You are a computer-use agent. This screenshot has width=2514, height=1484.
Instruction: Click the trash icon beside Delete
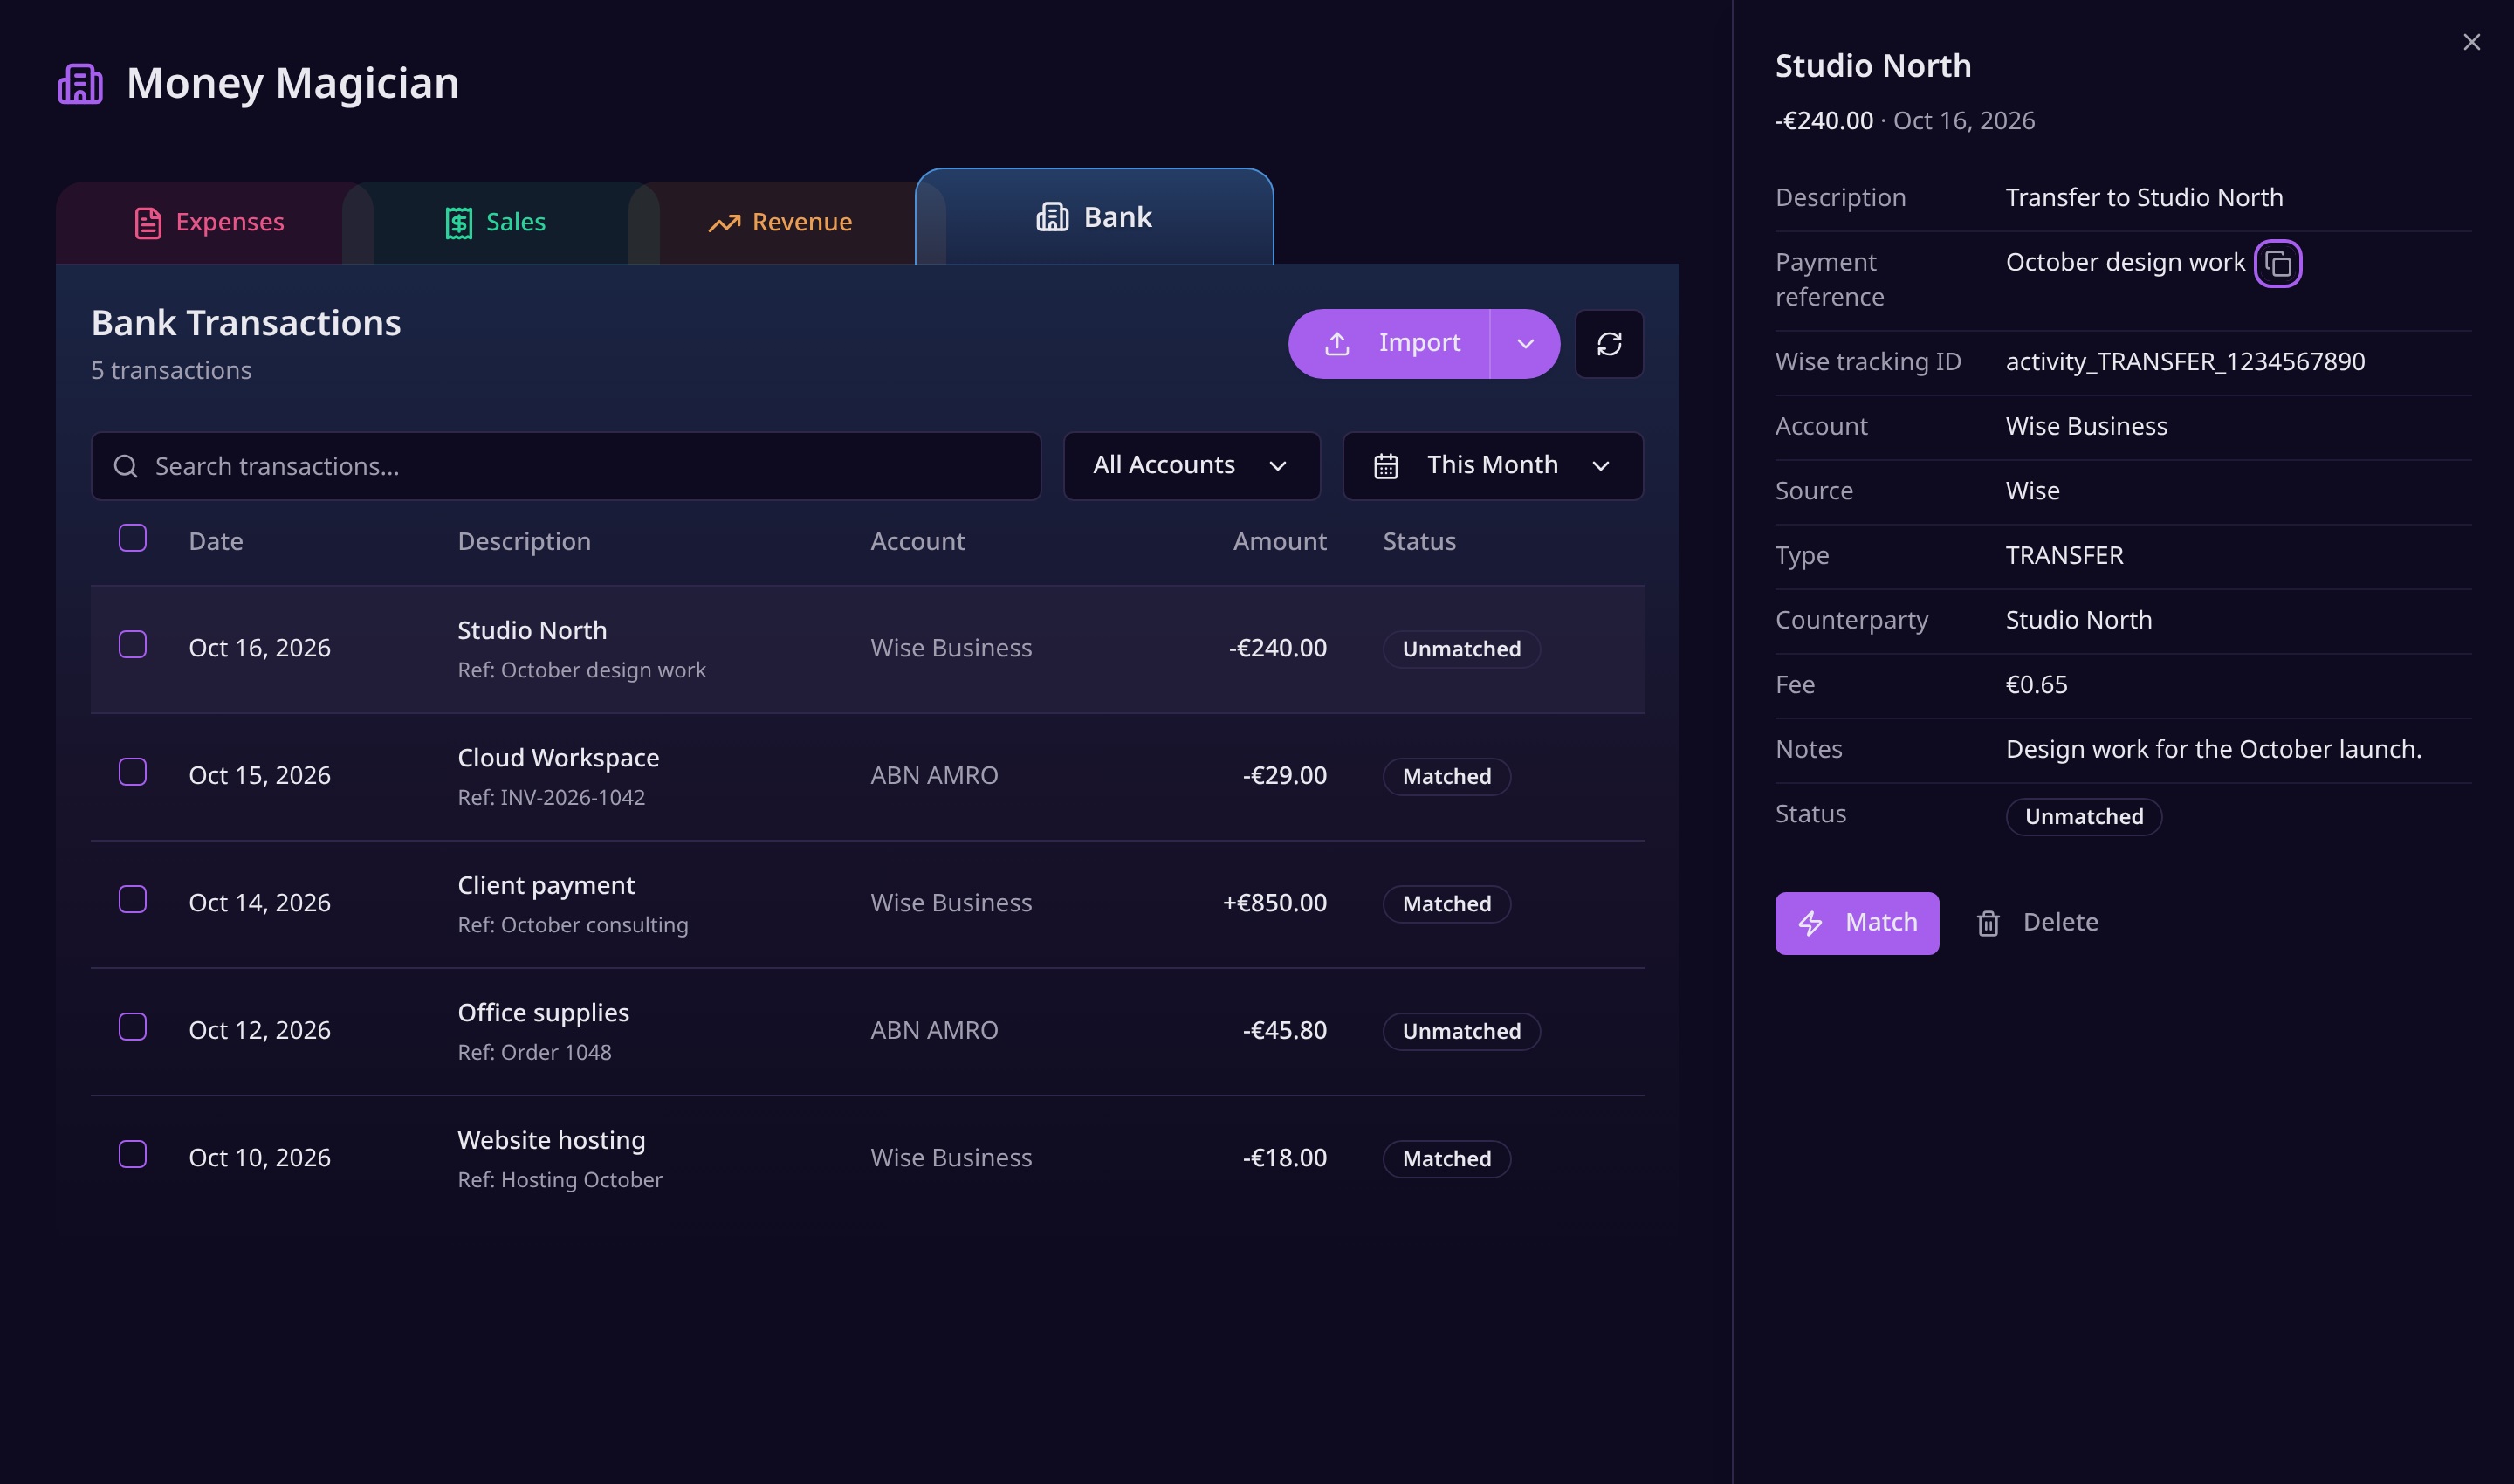(x=1988, y=923)
